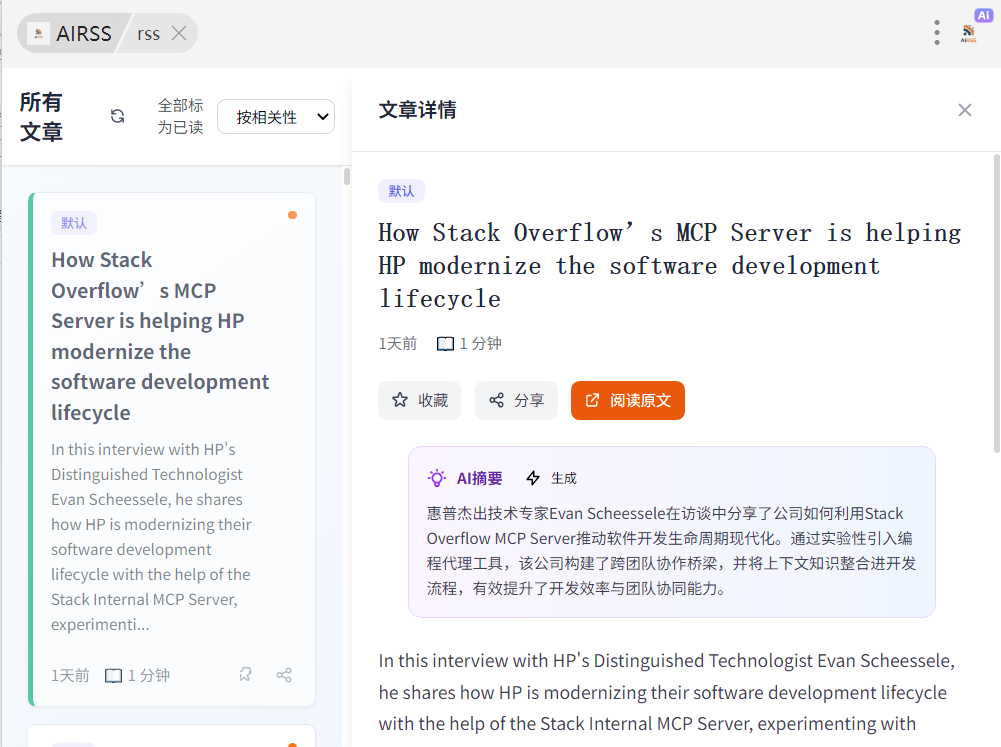Viewport: 1001px width, 747px height.
Task: Close the rss tab
Action: click(x=179, y=33)
